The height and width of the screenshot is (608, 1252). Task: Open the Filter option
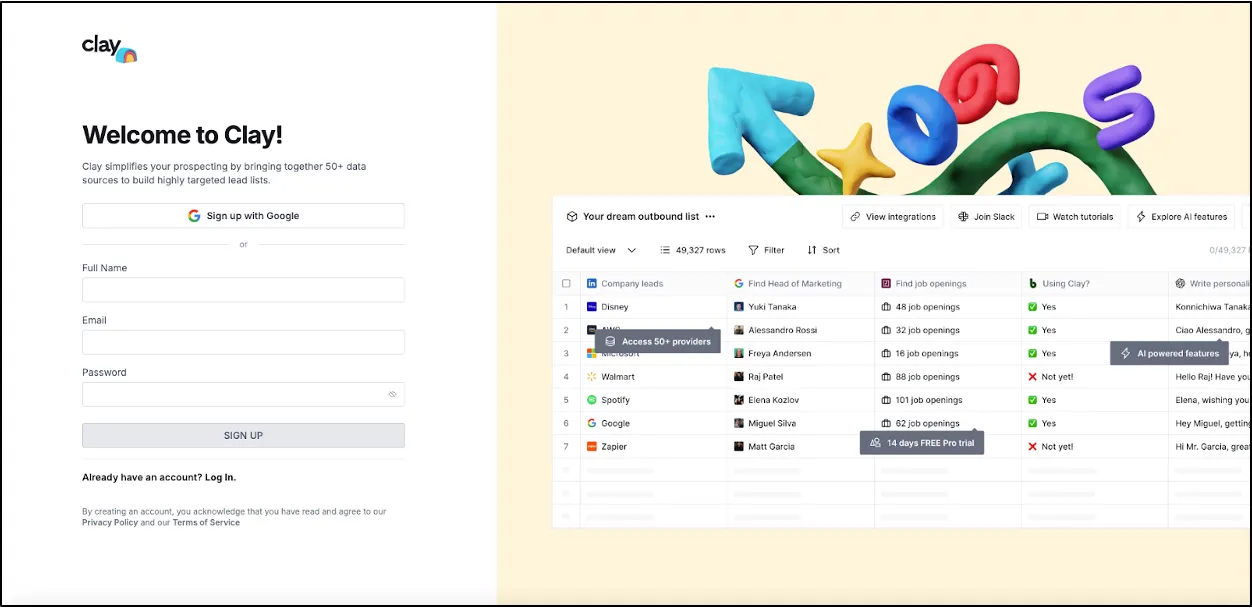766,250
